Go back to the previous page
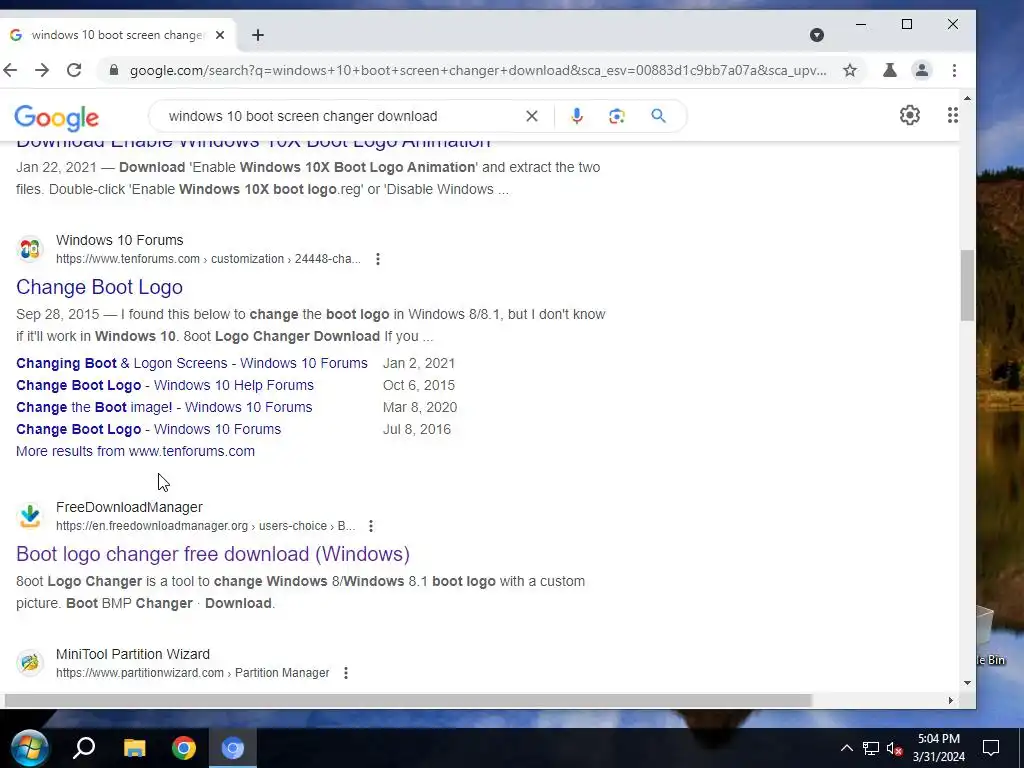 pyautogui.click(x=10, y=70)
